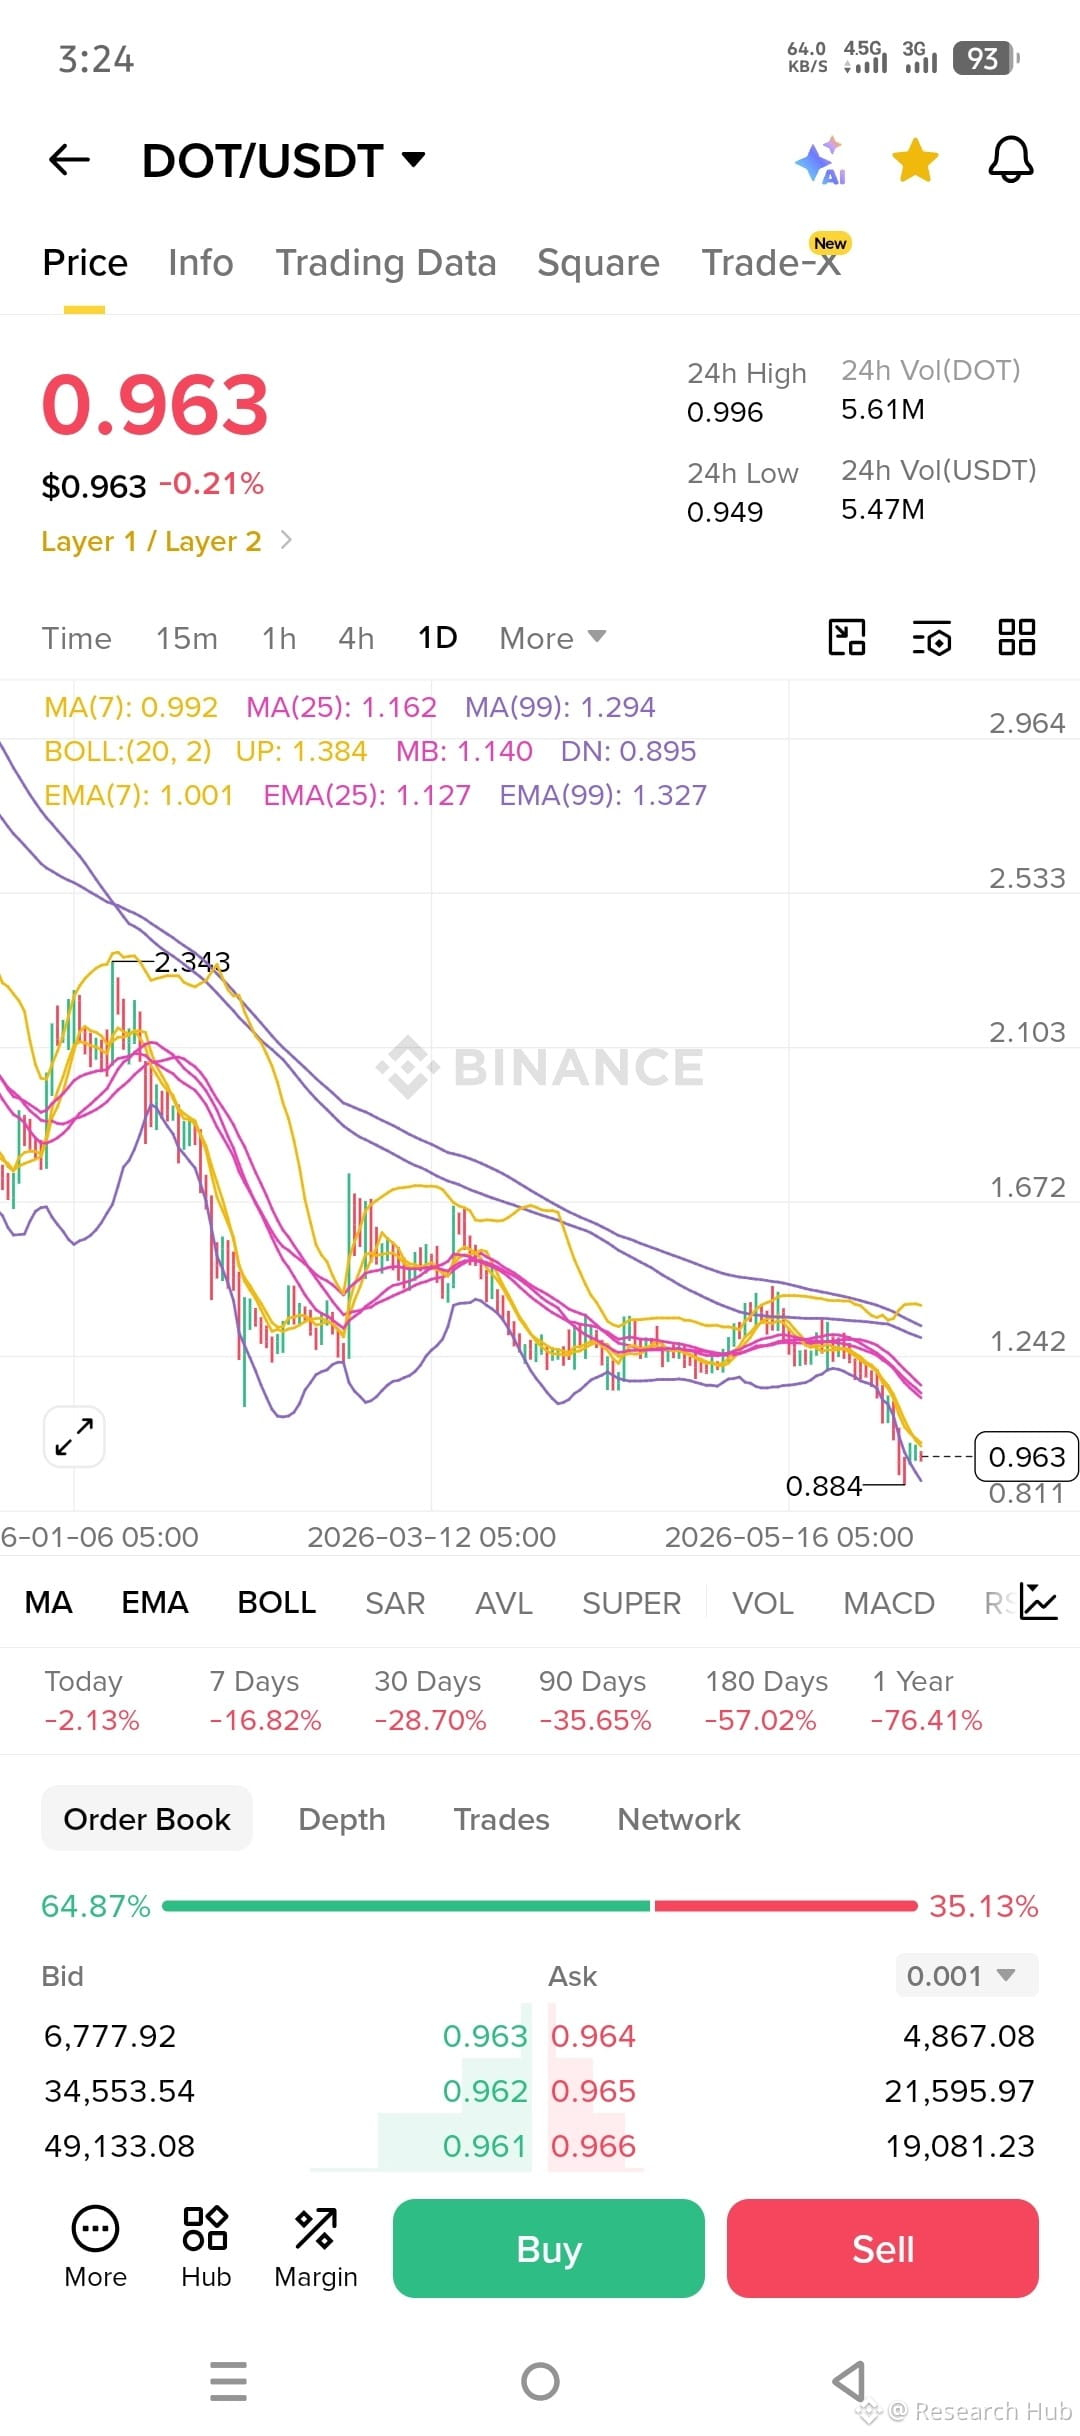
Task: Switch to the Depth tab
Action: pos(342,1819)
